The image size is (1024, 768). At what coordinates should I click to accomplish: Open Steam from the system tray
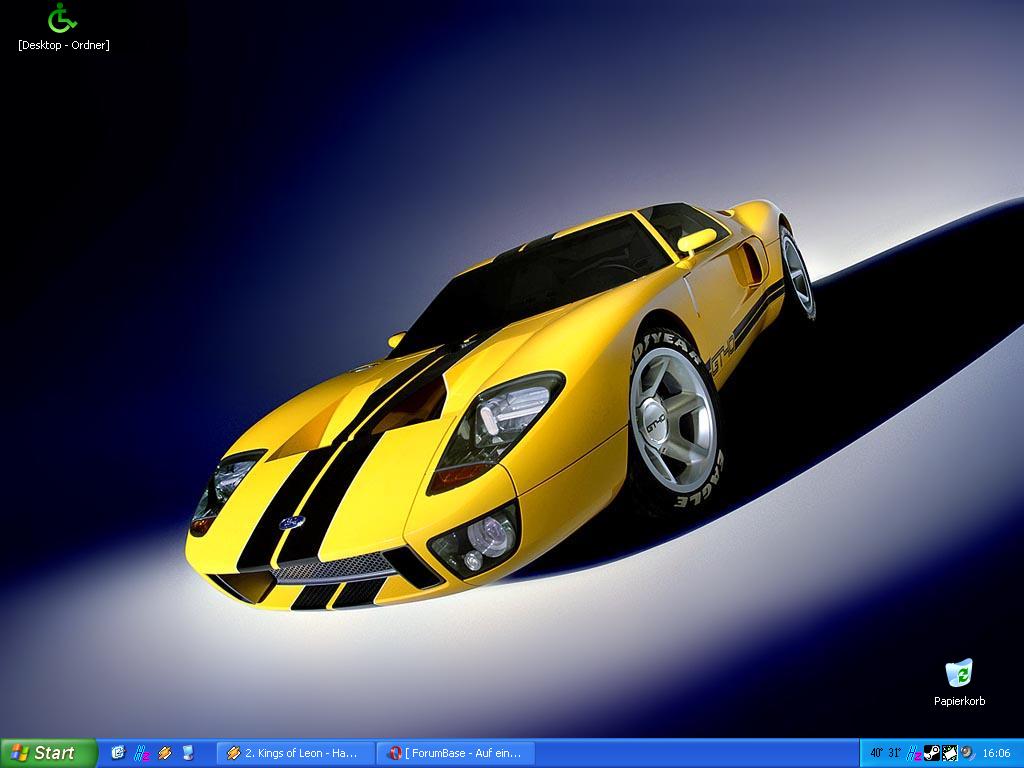(932, 753)
